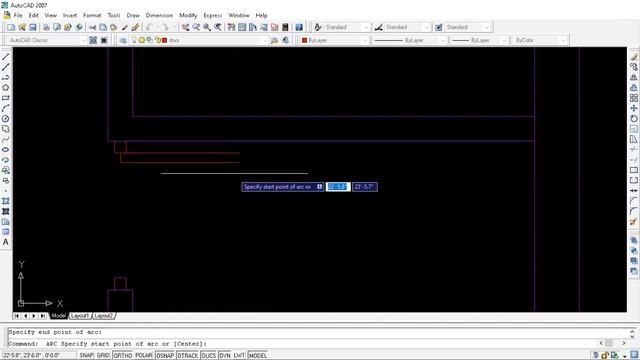The image size is (640, 360).
Task: Click the dynamic prompt options arrow
Action: [x=320, y=187]
